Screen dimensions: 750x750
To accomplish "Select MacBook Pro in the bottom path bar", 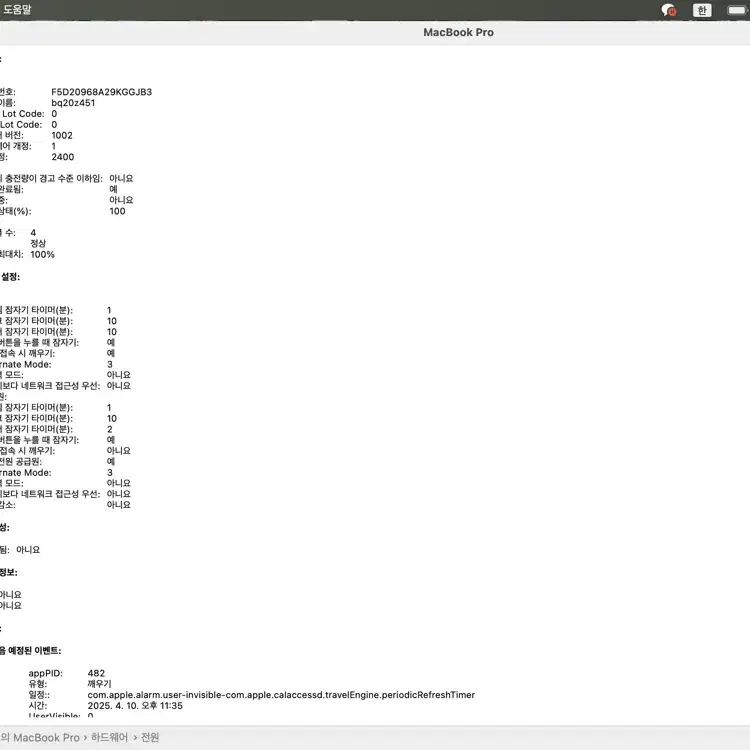I will 46,738.
